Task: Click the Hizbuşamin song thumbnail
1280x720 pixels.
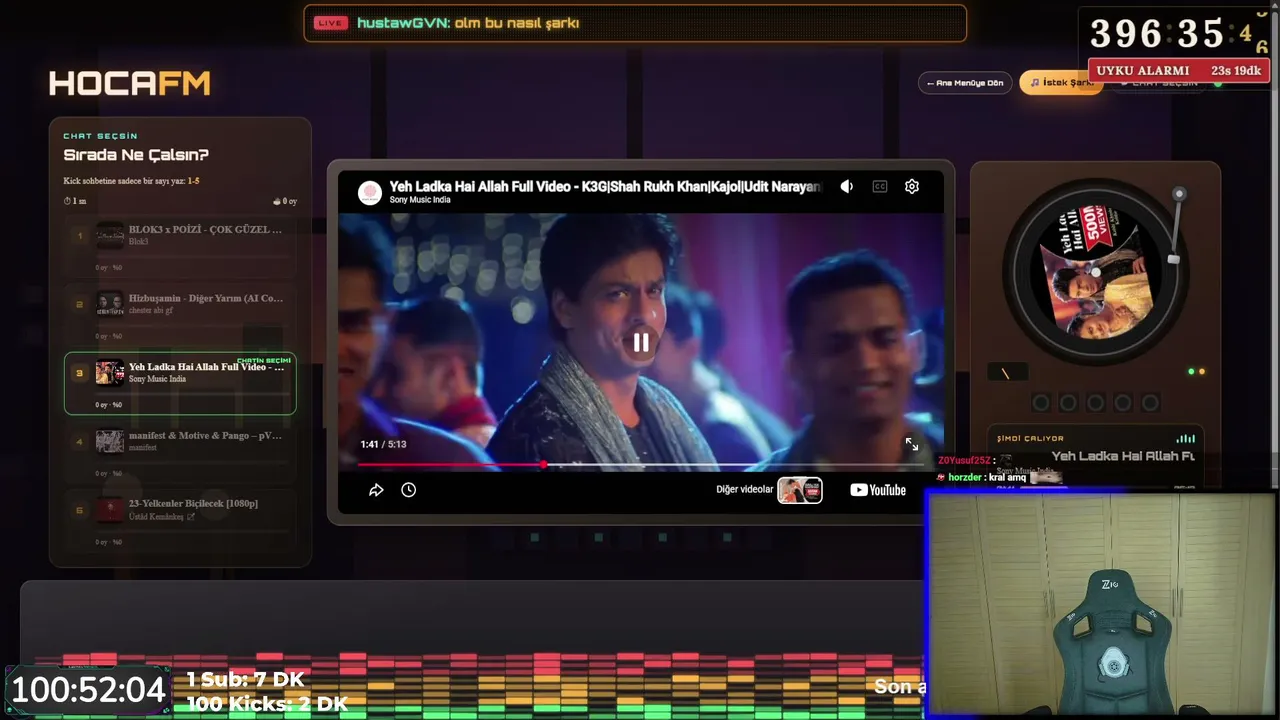Action: [x=110, y=304]
